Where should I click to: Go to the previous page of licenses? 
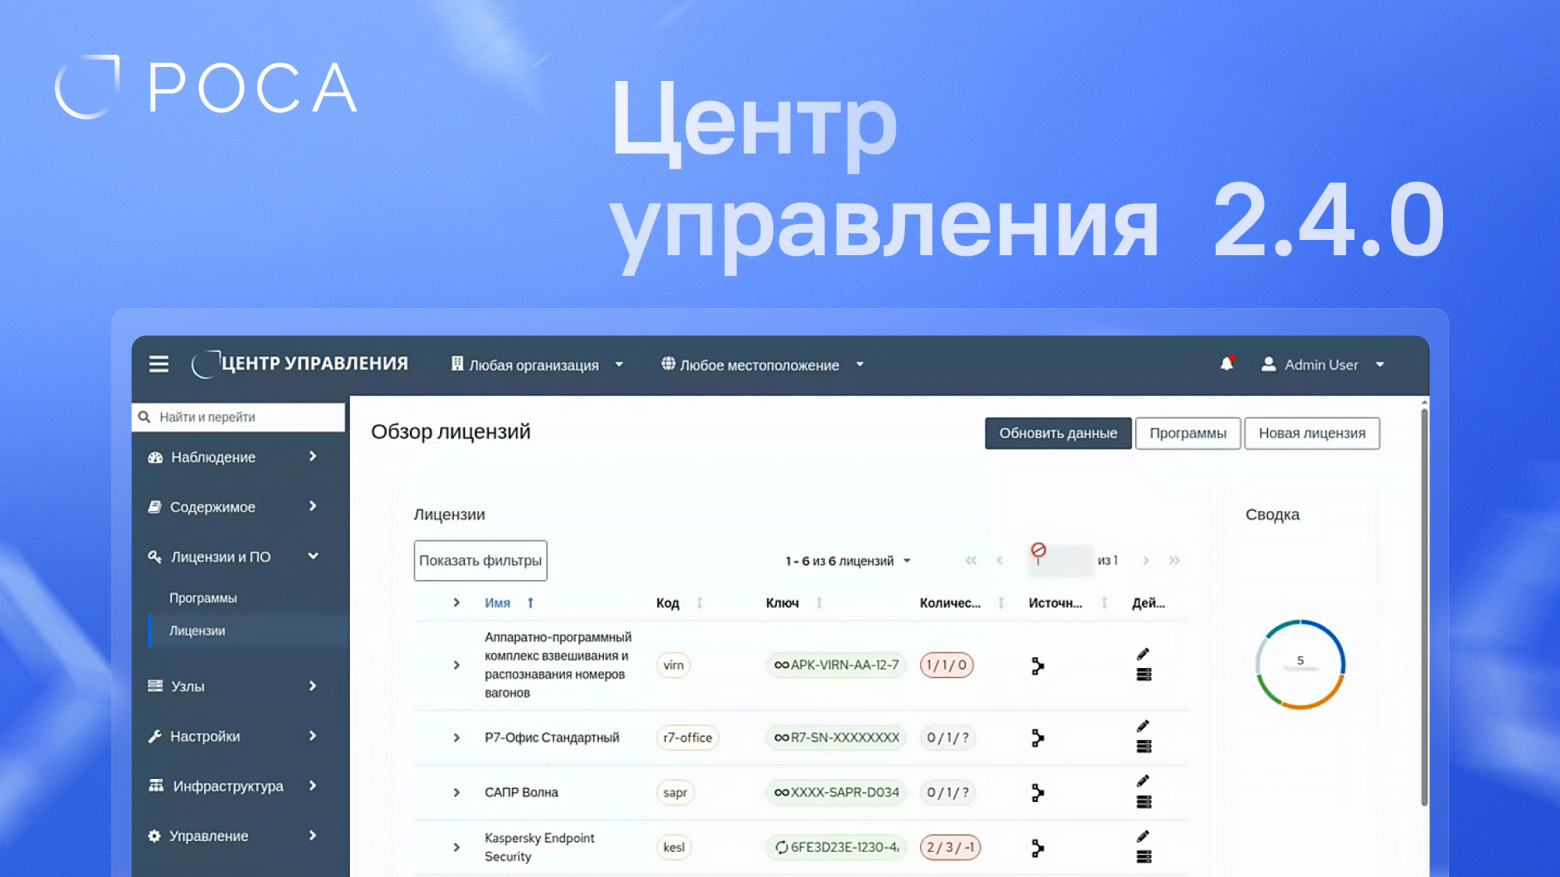pyautogui.click(x=999, y=561)
